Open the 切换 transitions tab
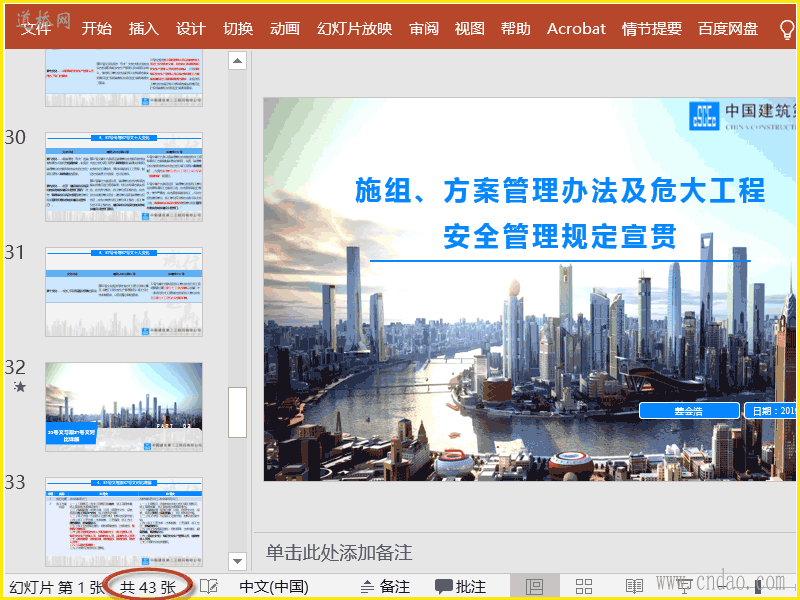The image size is (800, 600). coord(238,29)
